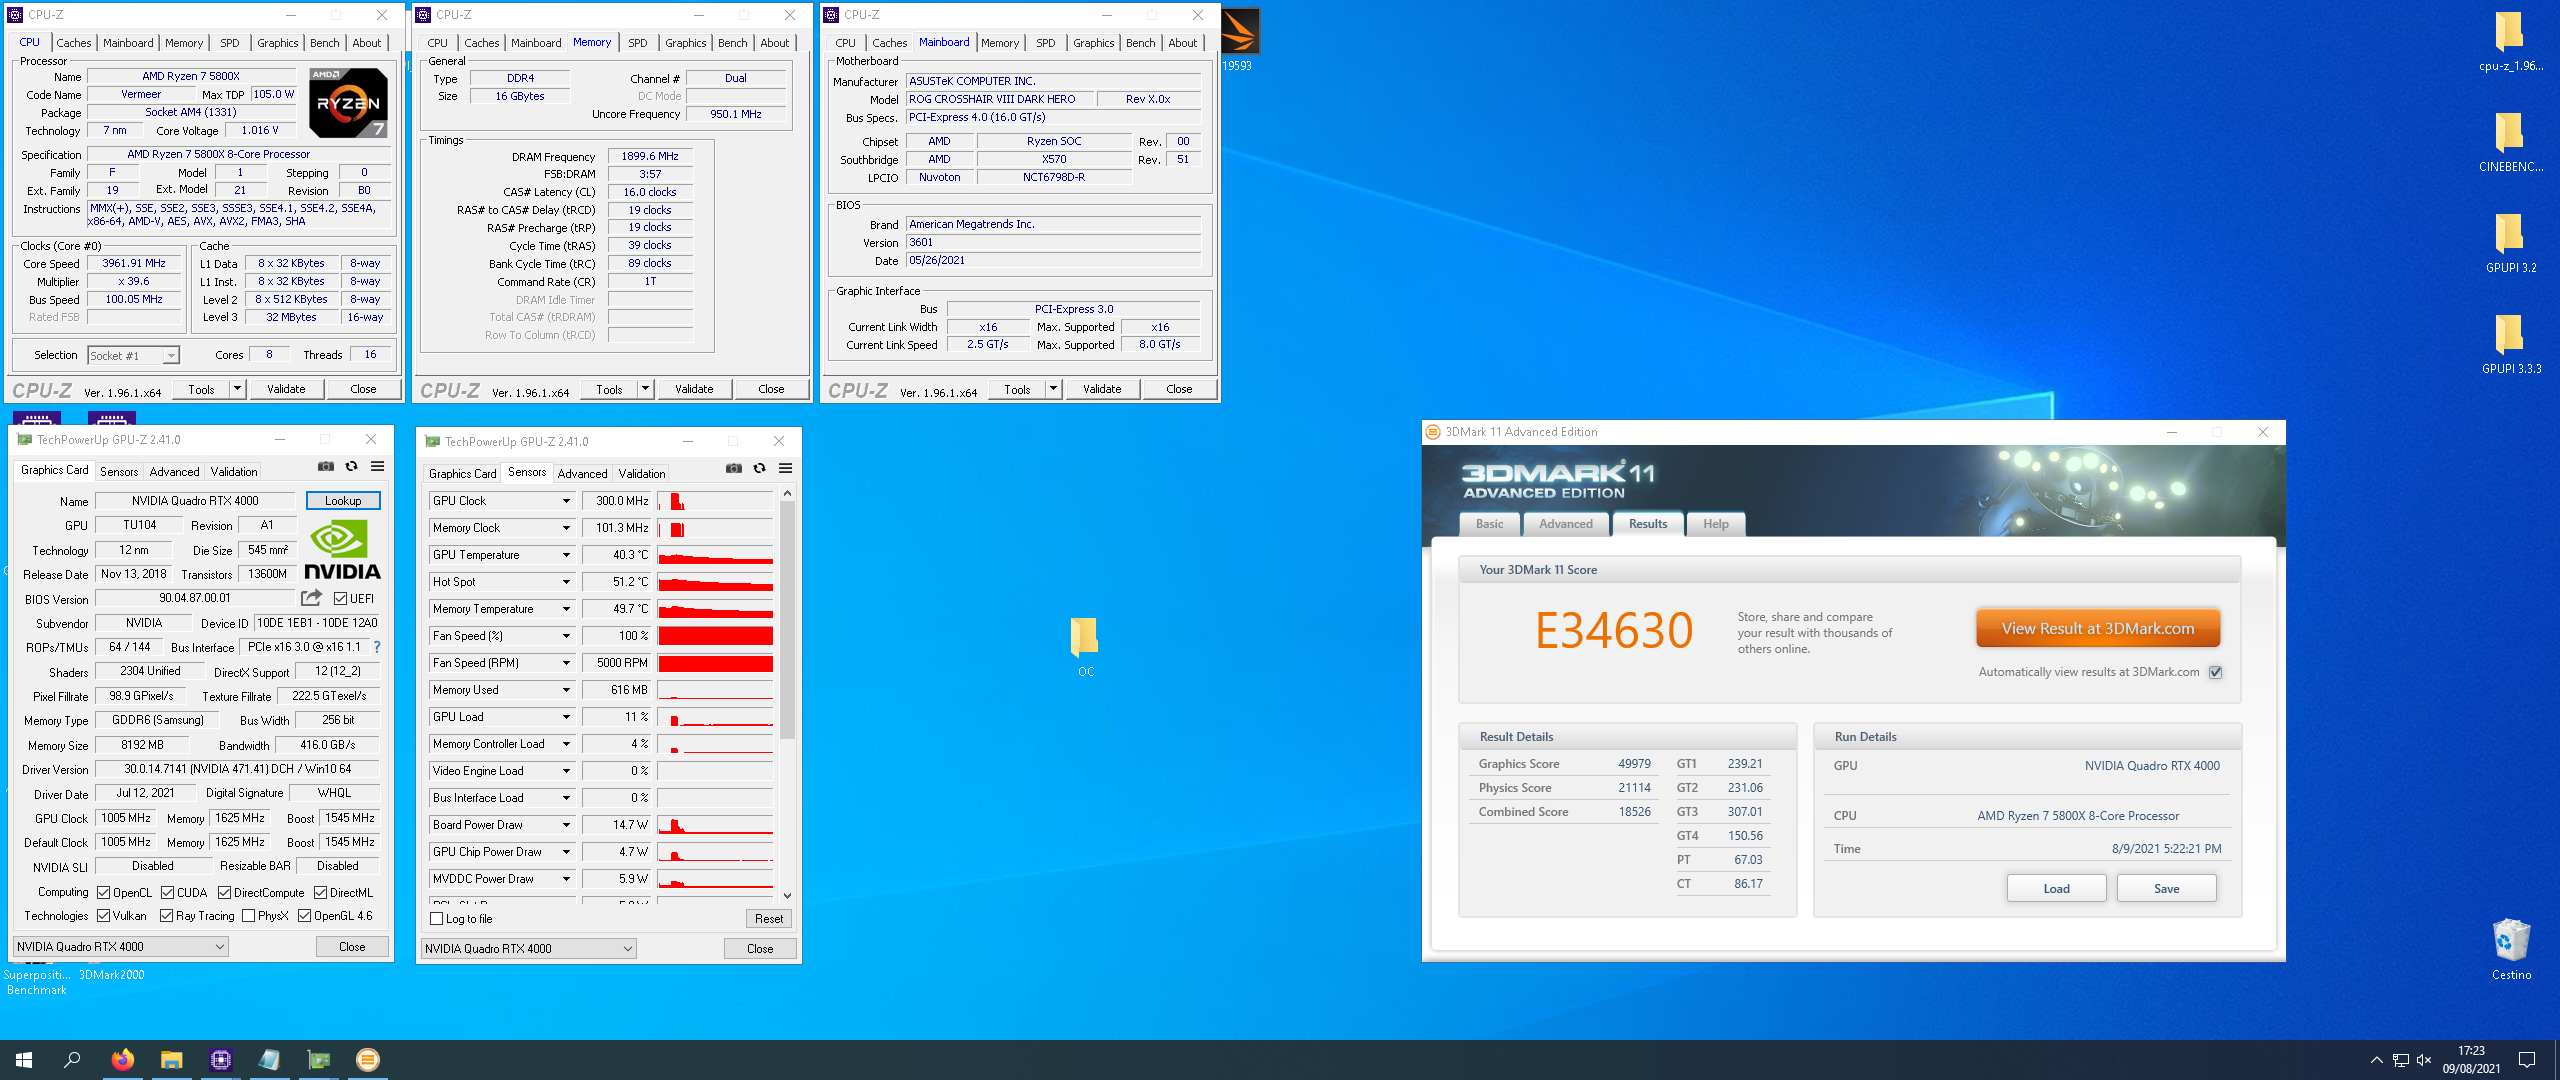Screen dimensions: 2560x1080
Task: Click camera icon in GPU-Z Sensors window
Action: (734, 468)
